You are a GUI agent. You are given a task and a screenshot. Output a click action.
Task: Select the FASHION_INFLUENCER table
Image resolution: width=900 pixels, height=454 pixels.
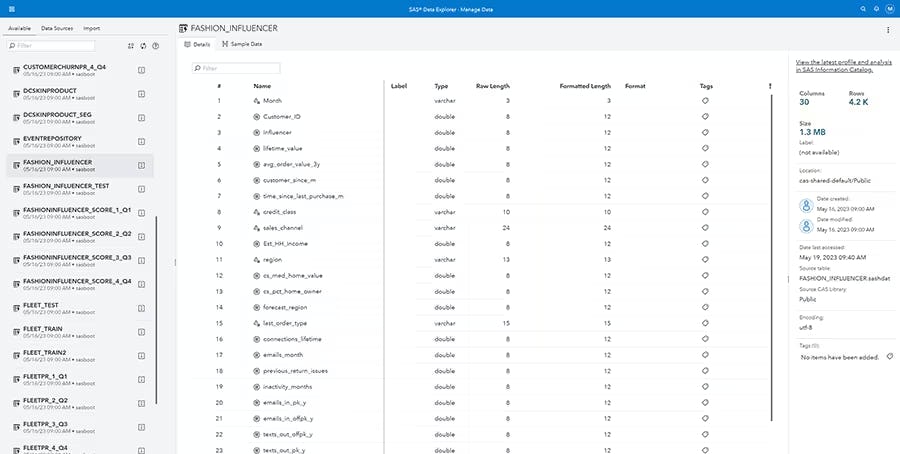tap(80, 165)
